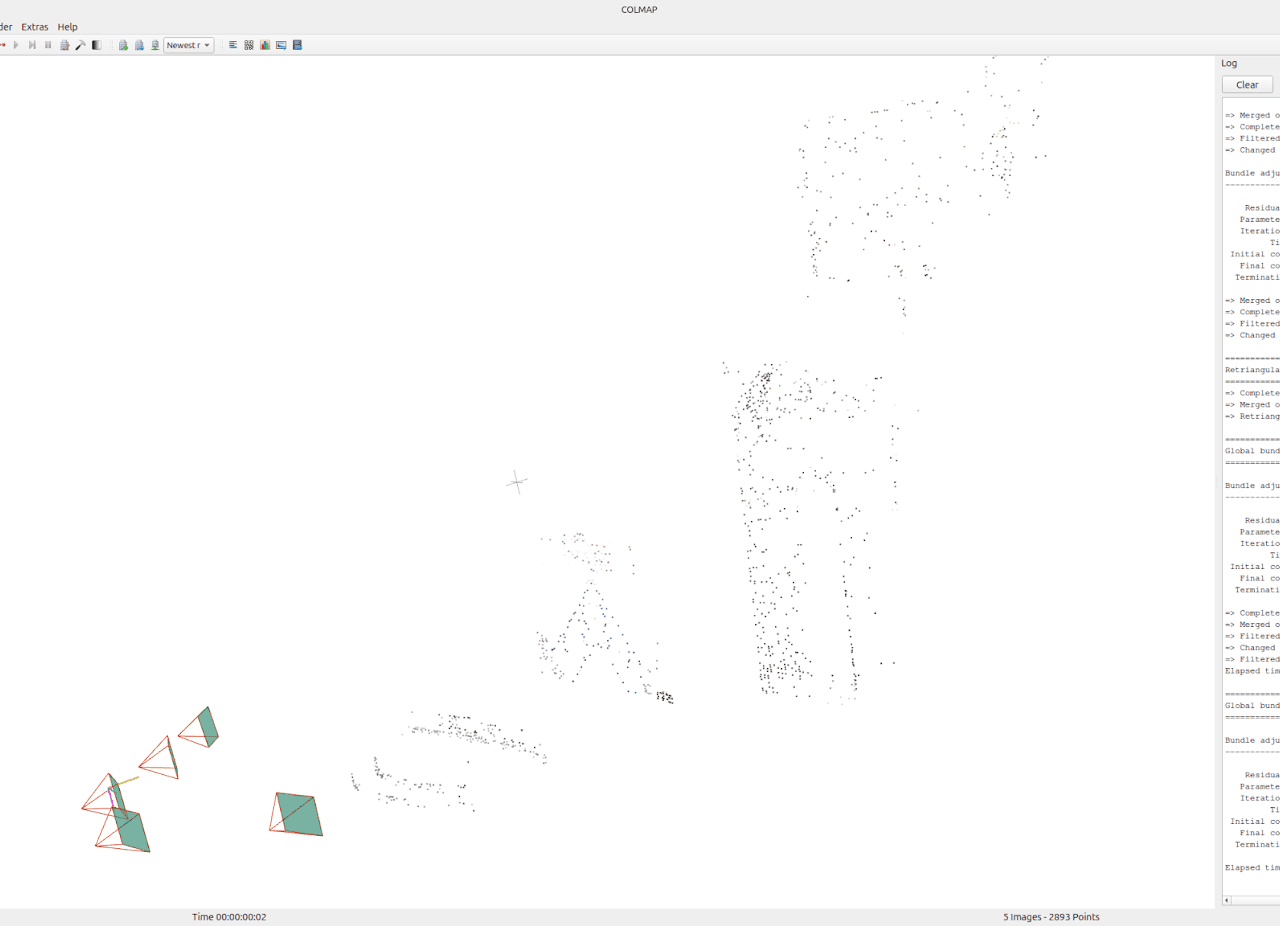The image size is (1280, 926).
Task: Click the match matrix toolbar icon
Action: [x=249, y=45]
